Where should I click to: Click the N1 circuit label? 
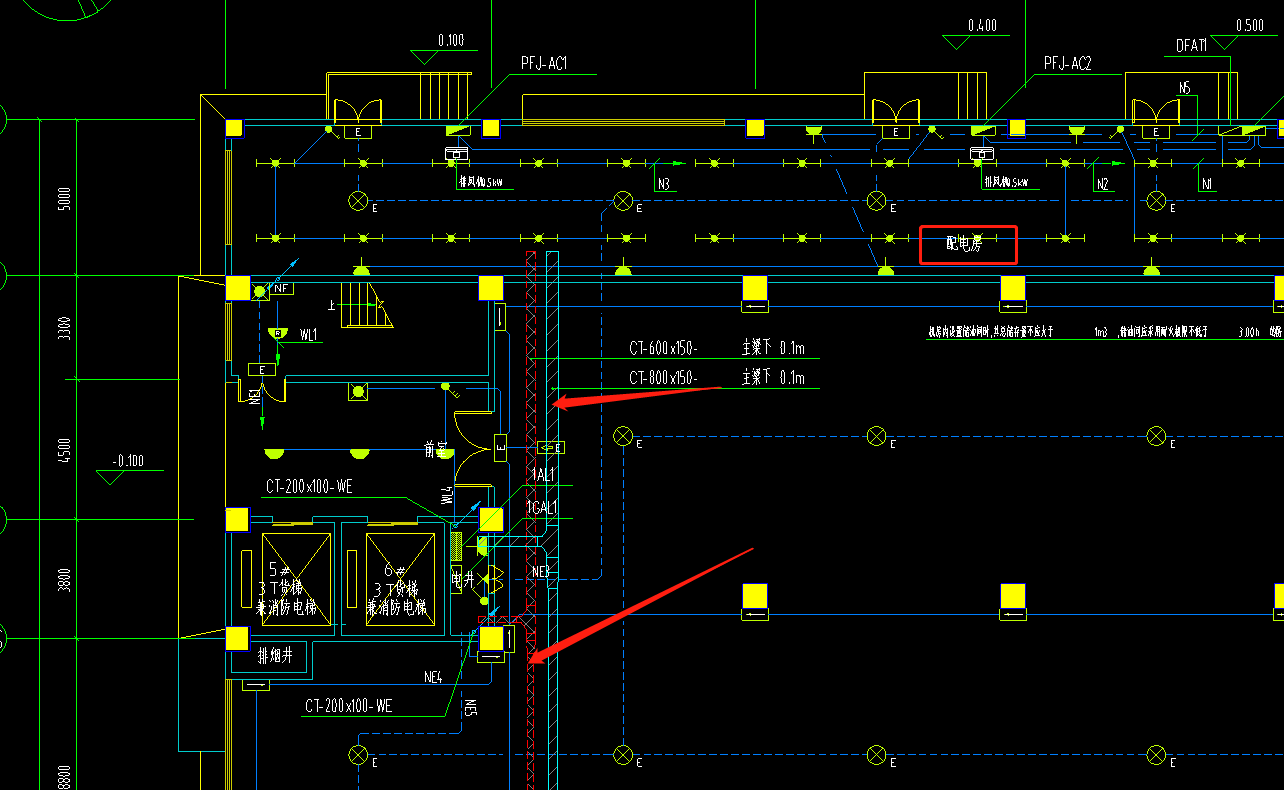[1207, 184]
